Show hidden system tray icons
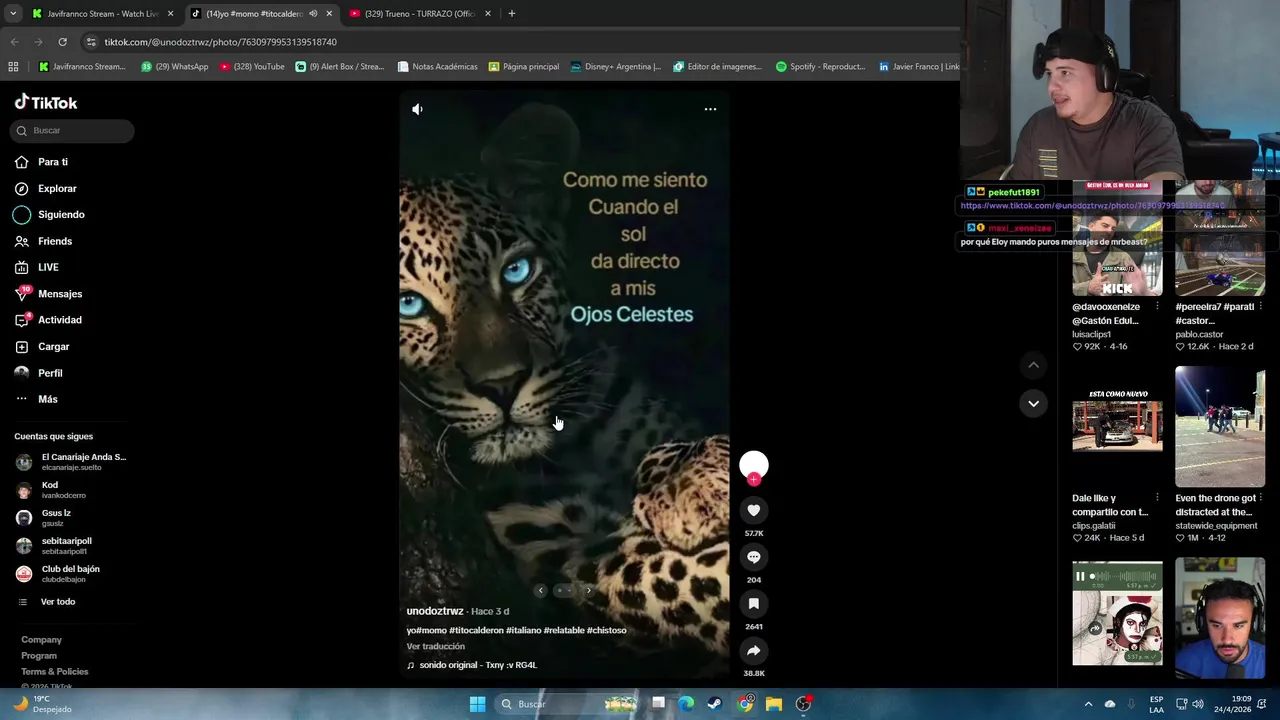 1088,704
